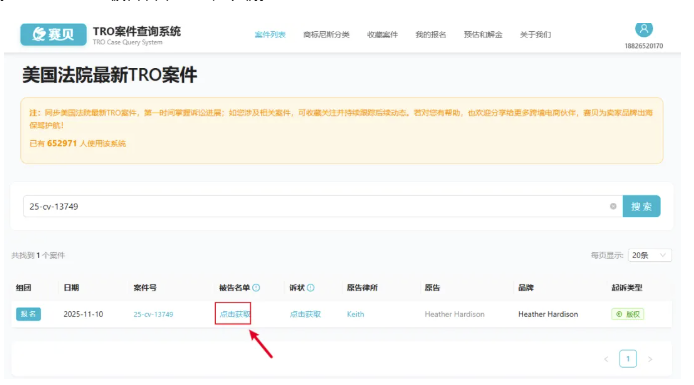
Task: Open the 案件列表 menu item
Action: pyautogui.click(x=270, y=35)
